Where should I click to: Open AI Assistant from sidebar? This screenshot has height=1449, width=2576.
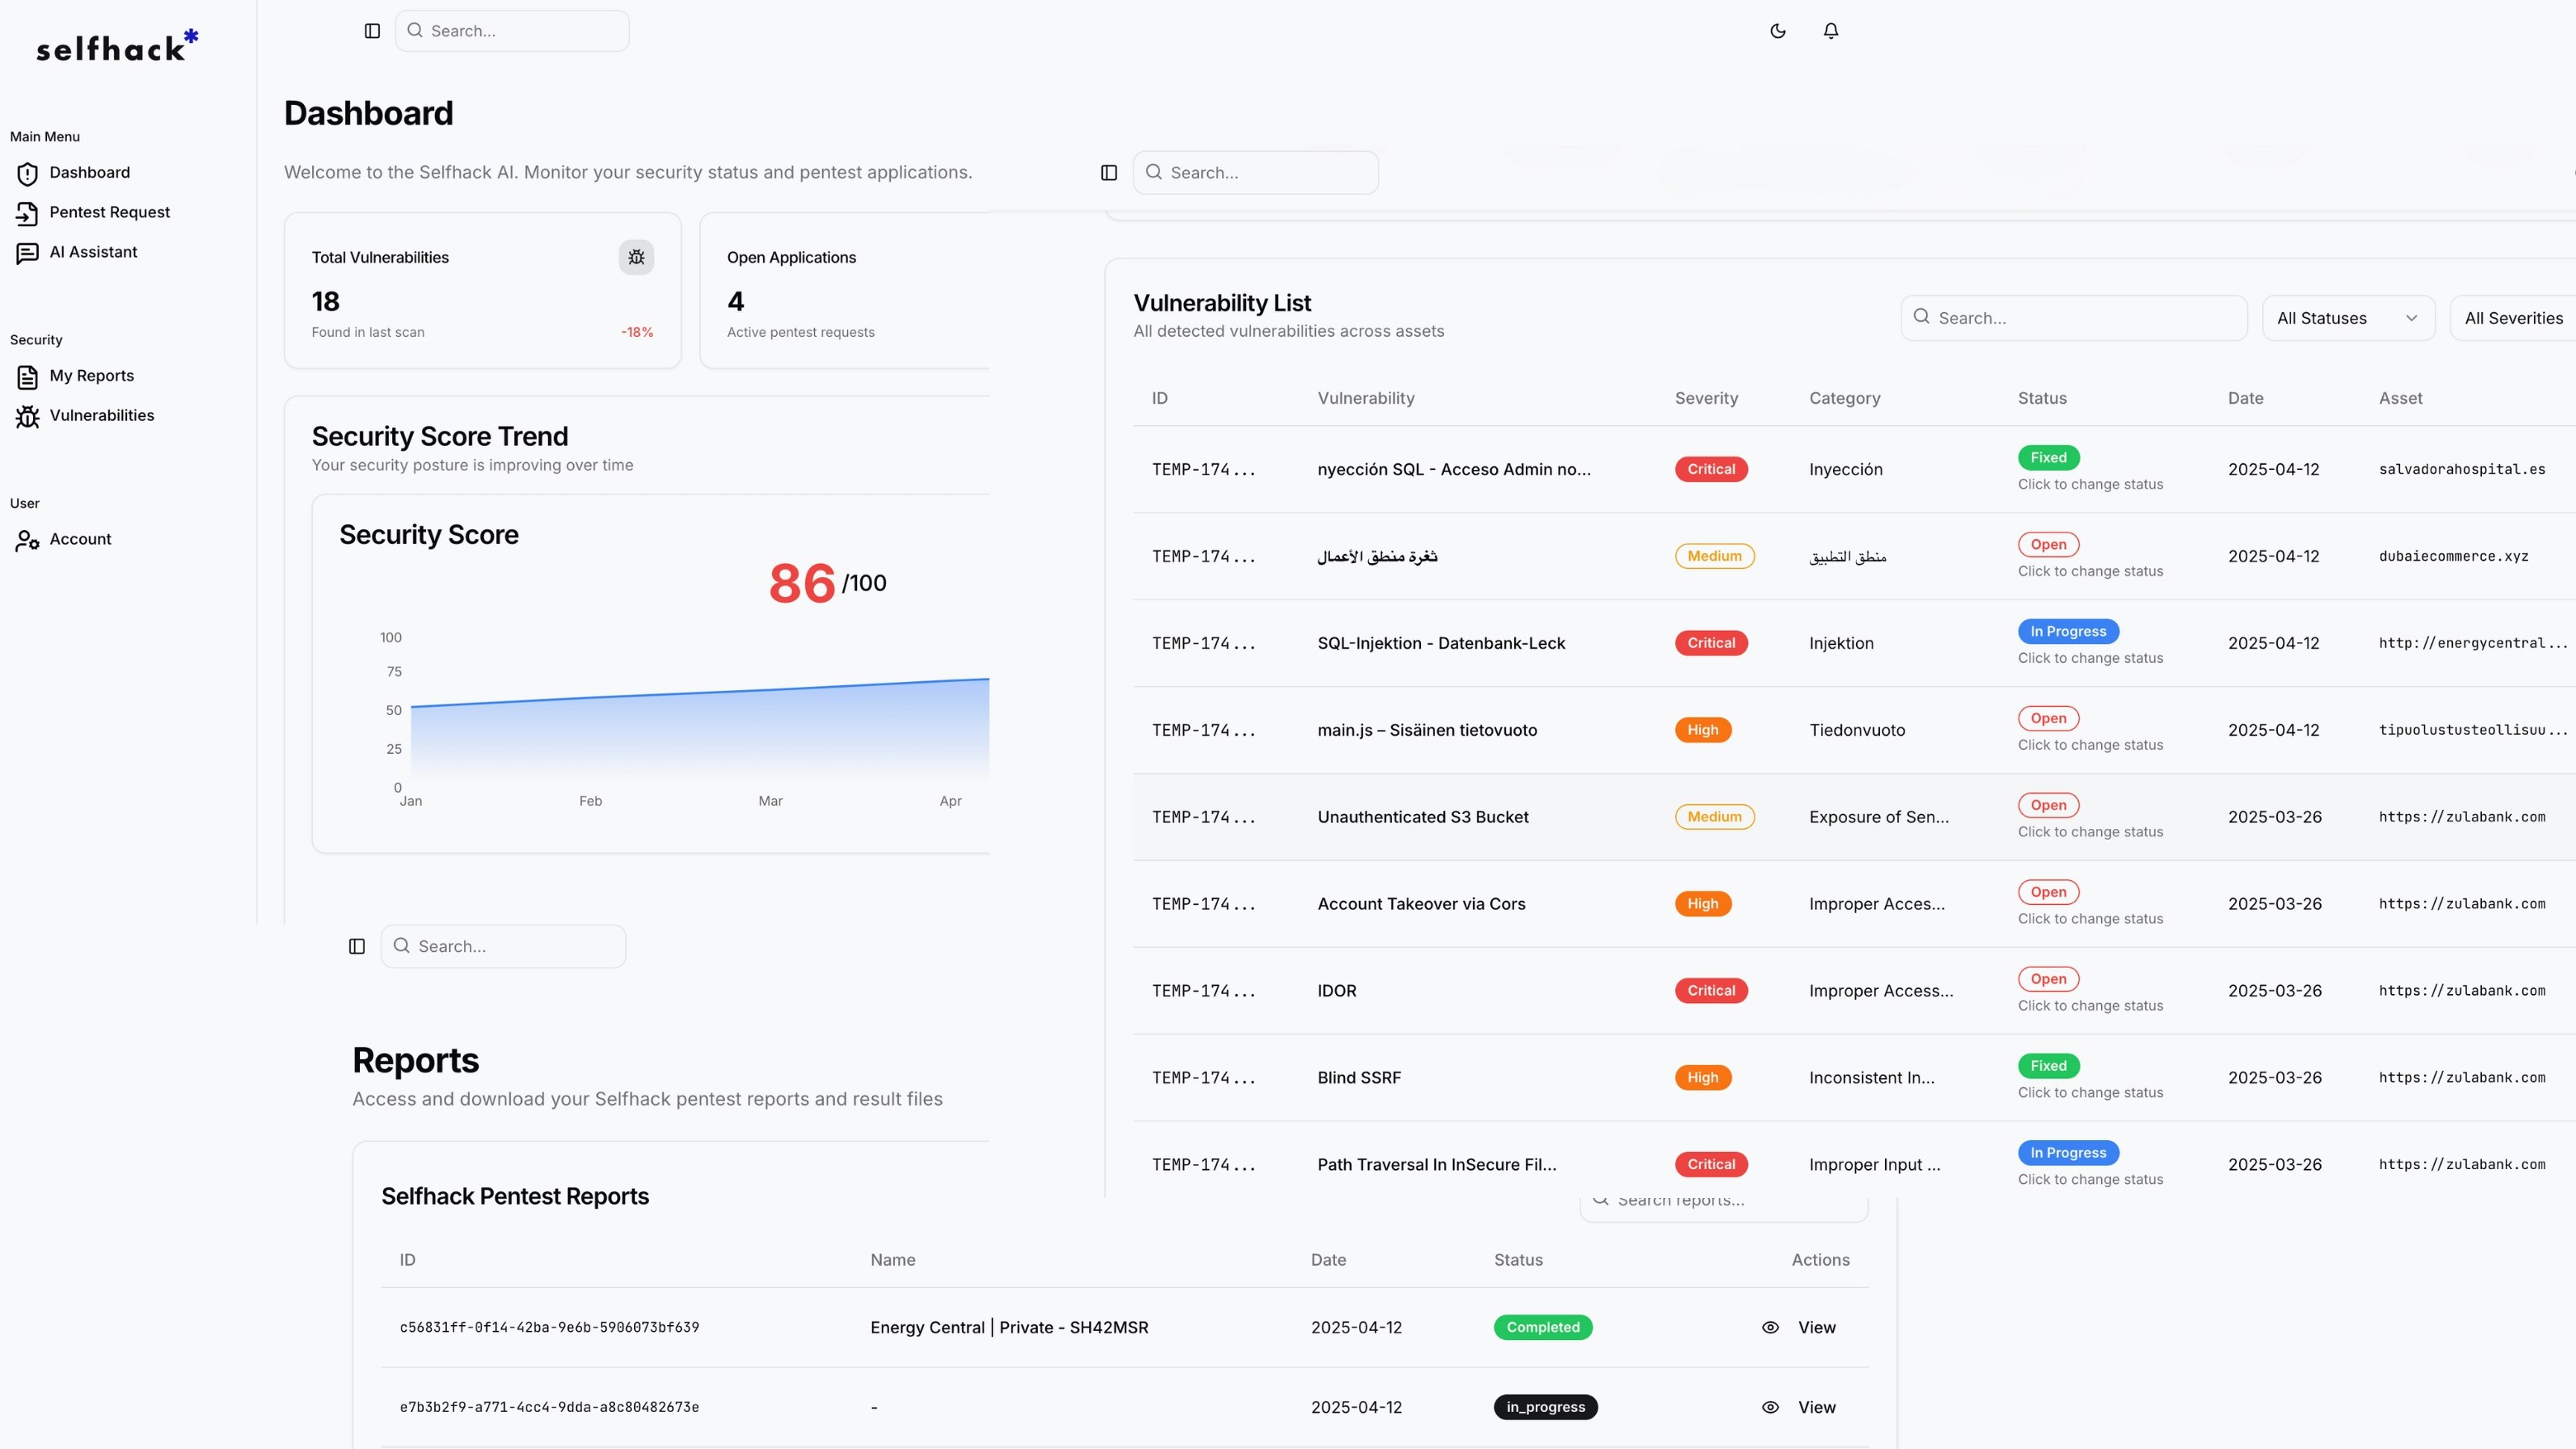click(x=93, y=252)
